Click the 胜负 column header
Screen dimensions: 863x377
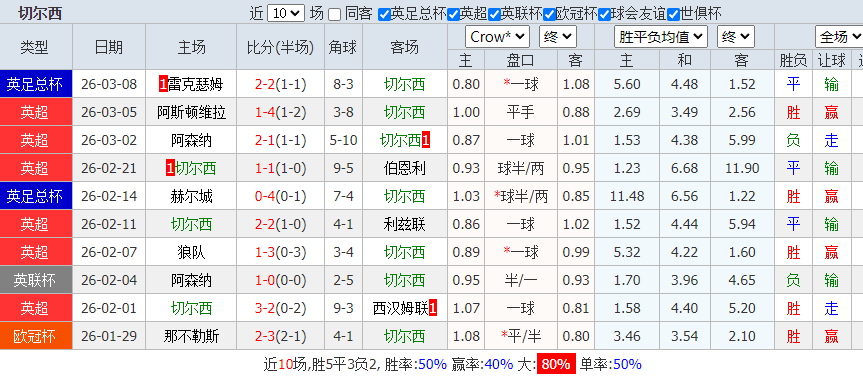[x=793, y=60]
